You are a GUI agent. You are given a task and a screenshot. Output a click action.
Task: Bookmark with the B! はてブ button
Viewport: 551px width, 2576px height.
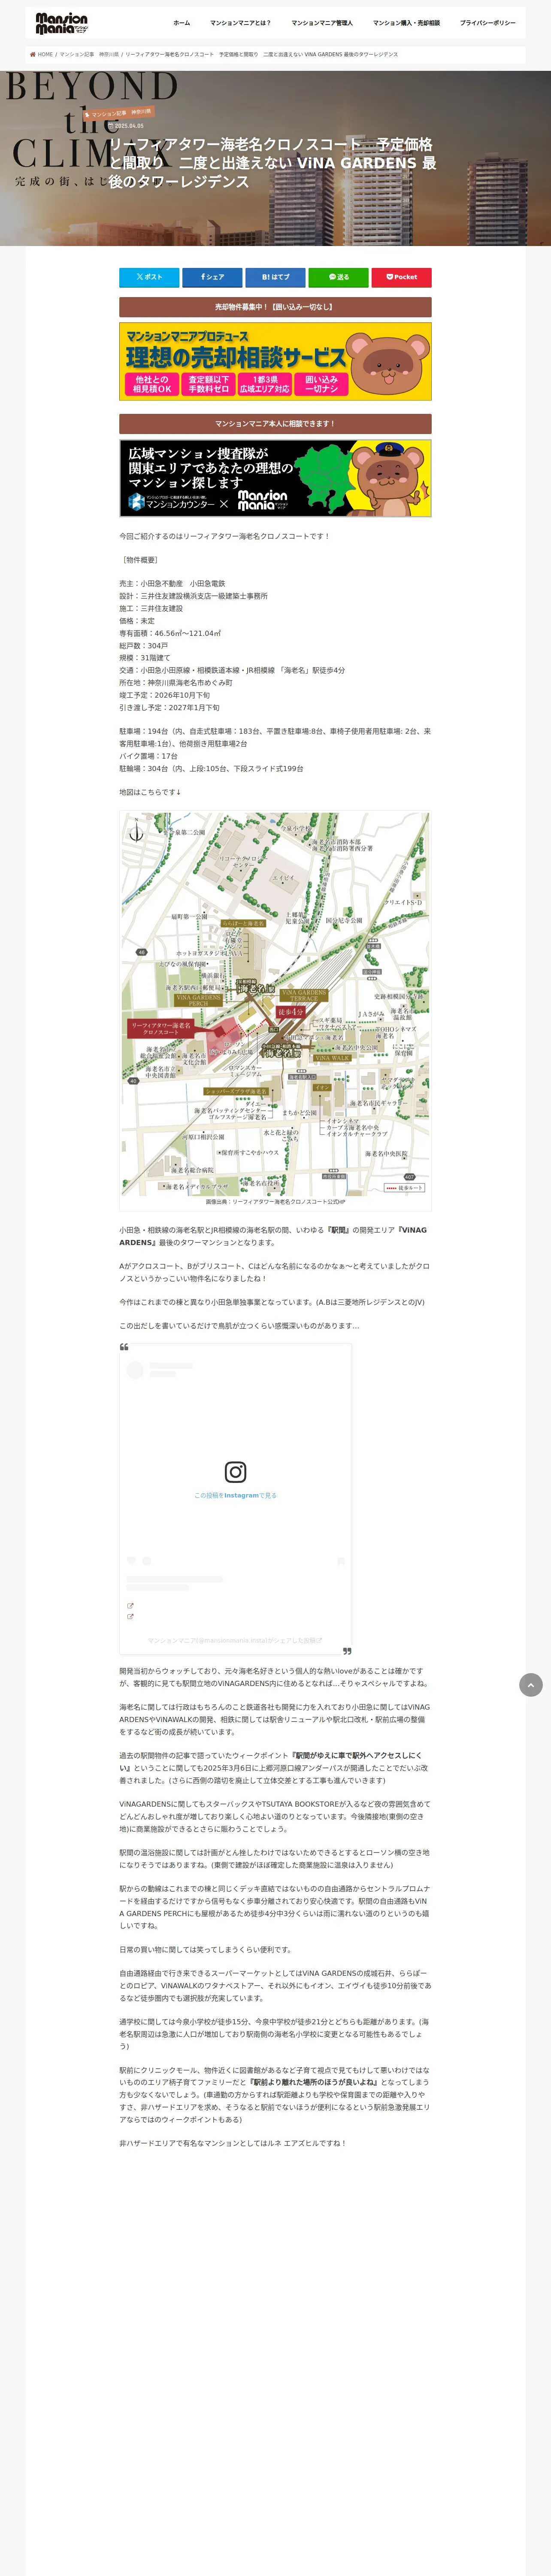point(275,277)
